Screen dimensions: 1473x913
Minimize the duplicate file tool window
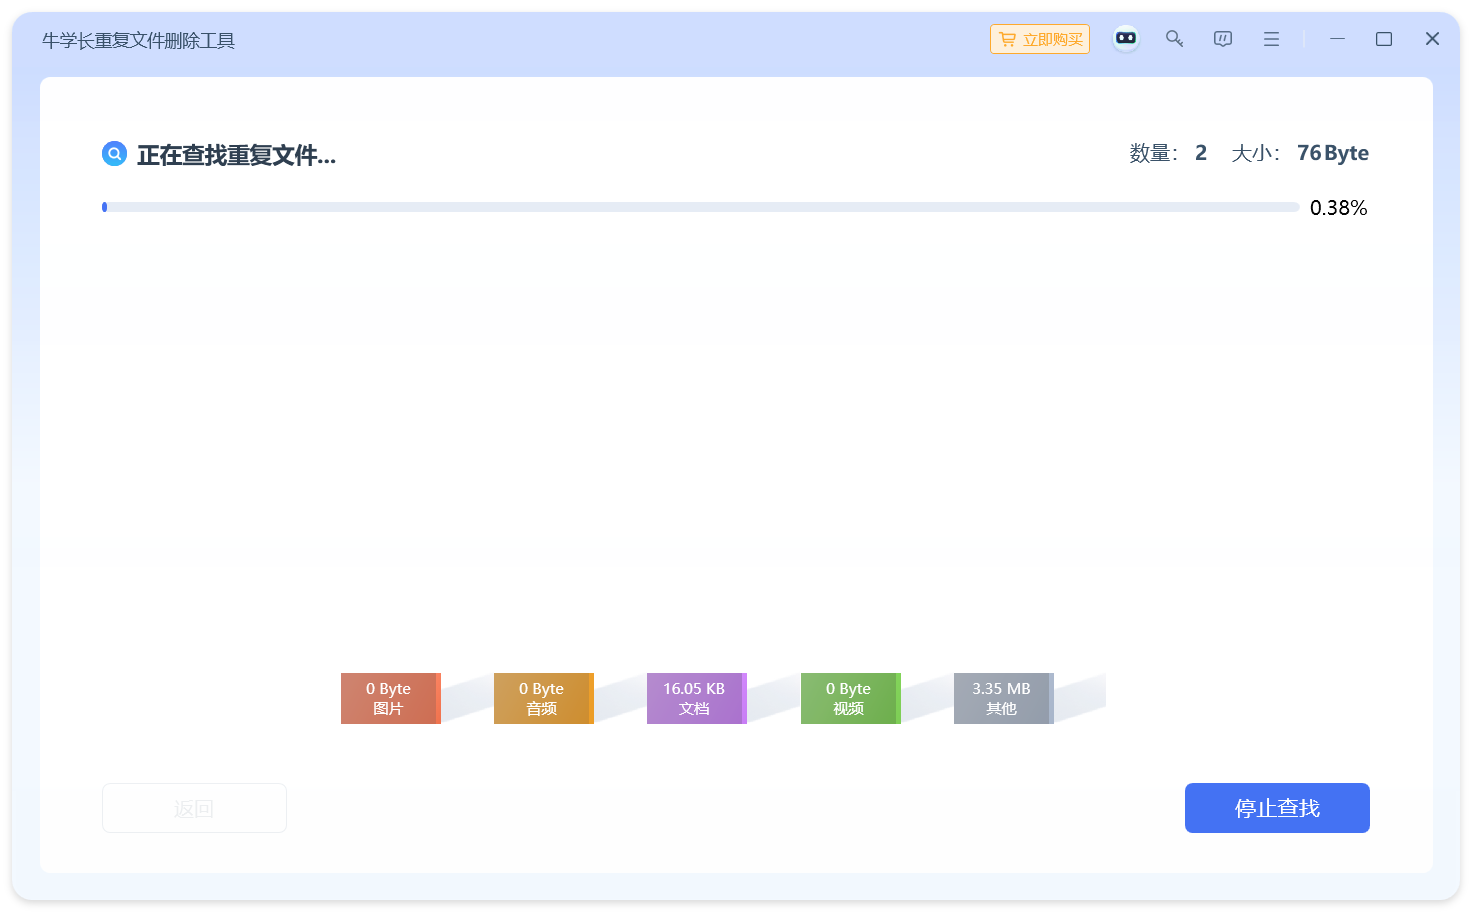pyautogui.click(x=1337, y=38)
